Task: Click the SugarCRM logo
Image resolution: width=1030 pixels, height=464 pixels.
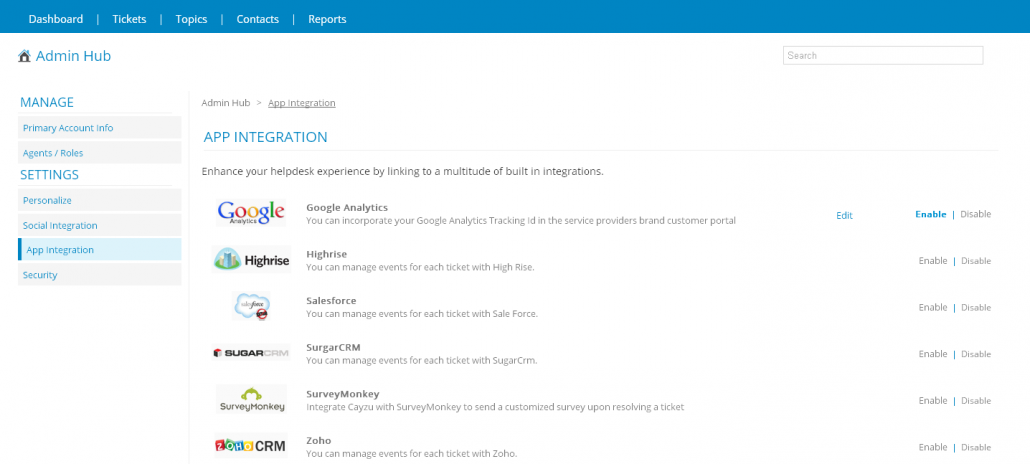Action: (x=251, y=353)
